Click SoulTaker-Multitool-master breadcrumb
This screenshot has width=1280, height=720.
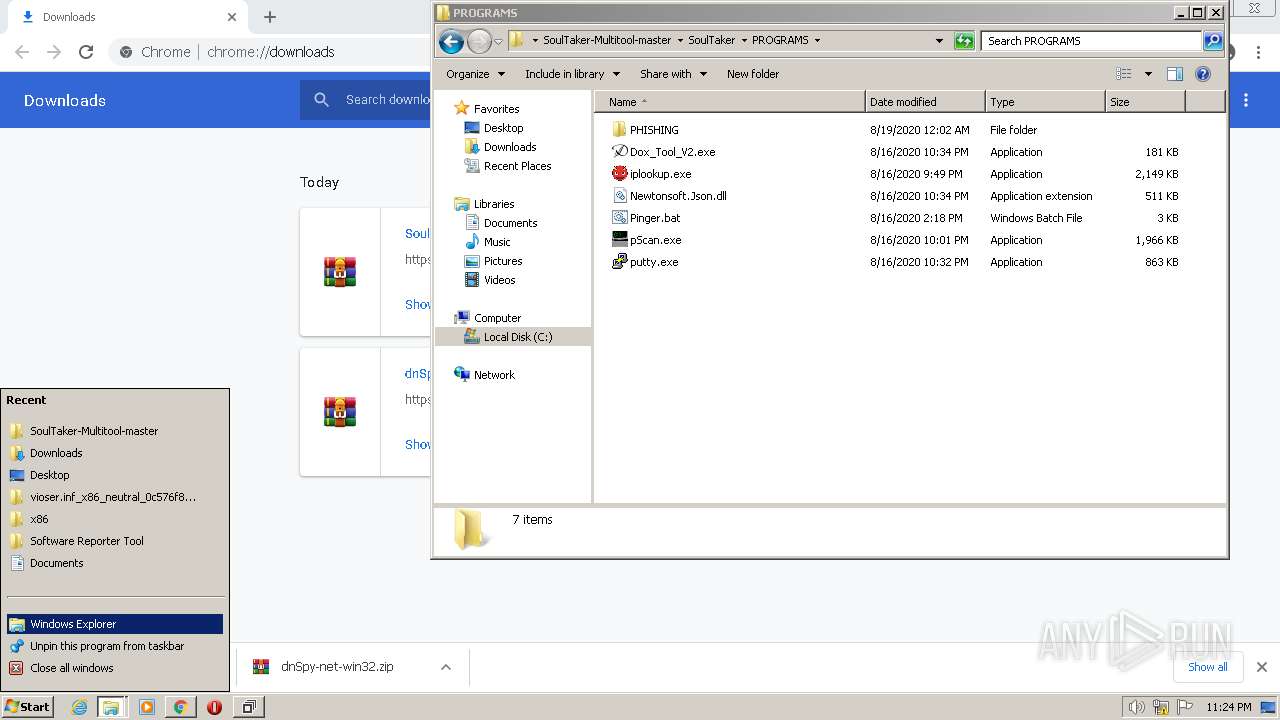point(607,41)
